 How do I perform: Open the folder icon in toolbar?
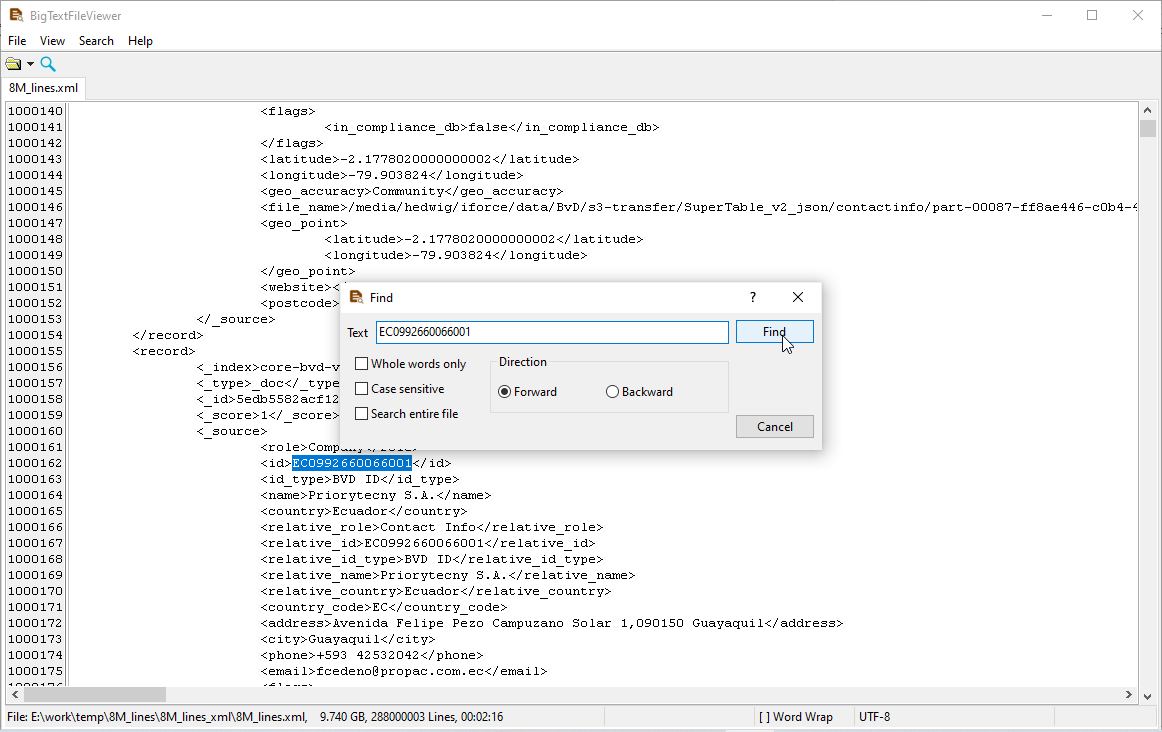tap(13, 64)
